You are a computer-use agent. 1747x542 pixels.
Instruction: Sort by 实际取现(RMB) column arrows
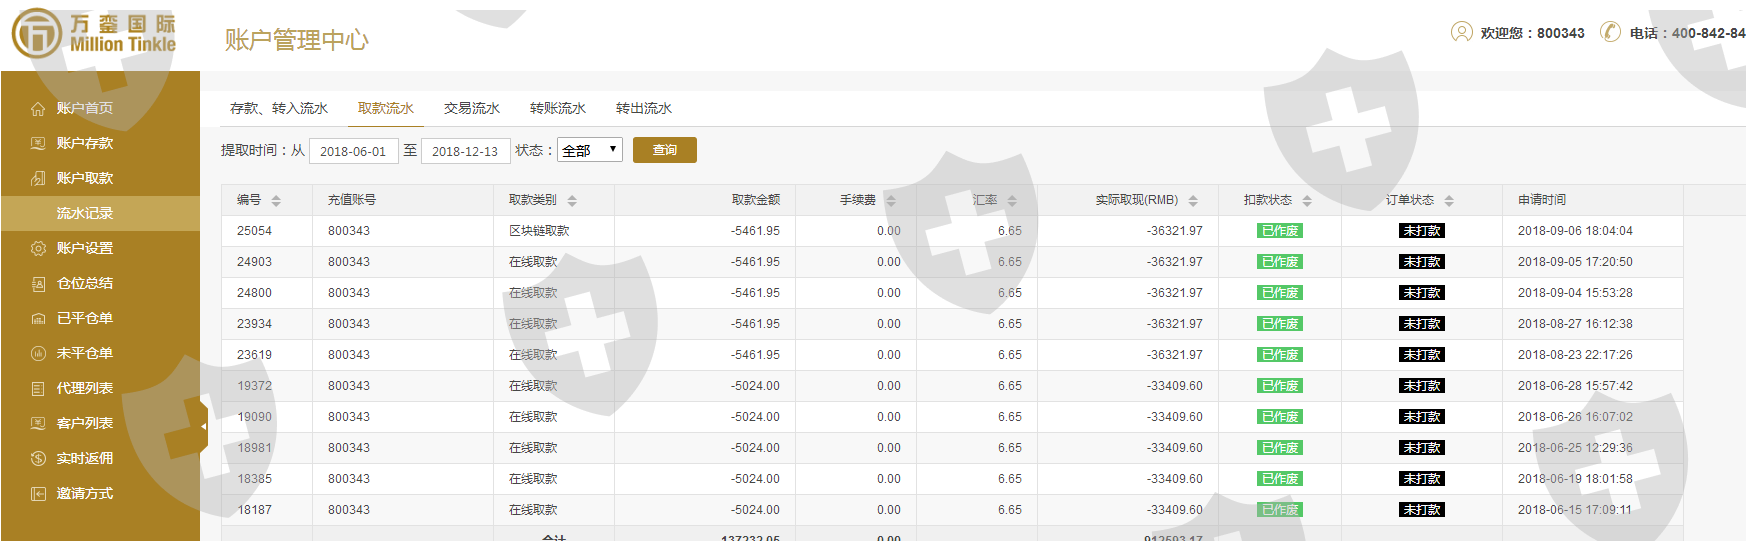tap(1193, 201)
